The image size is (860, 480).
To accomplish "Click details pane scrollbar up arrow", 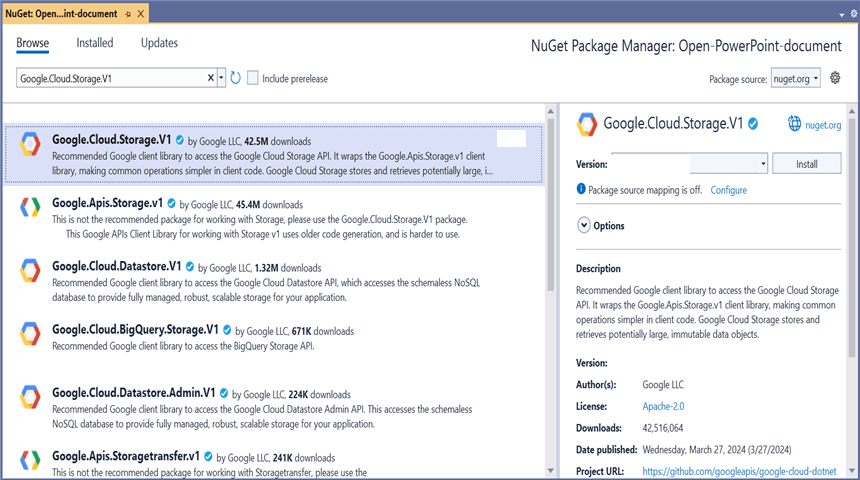I will point(852,111).
